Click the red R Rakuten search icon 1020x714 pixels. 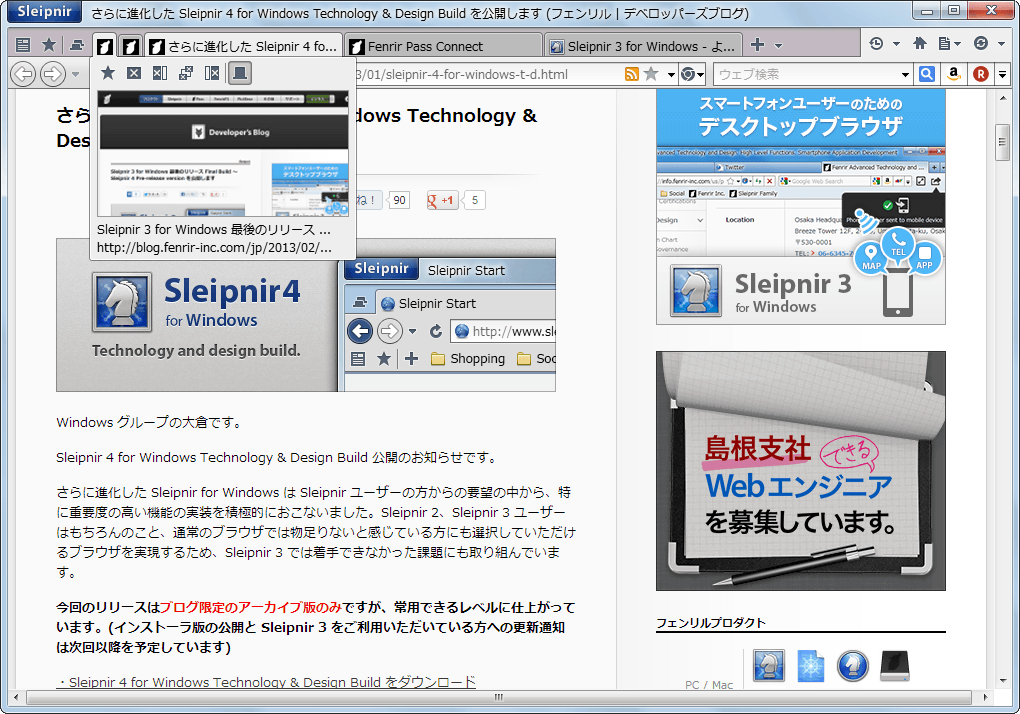click(x=981, y=74)
